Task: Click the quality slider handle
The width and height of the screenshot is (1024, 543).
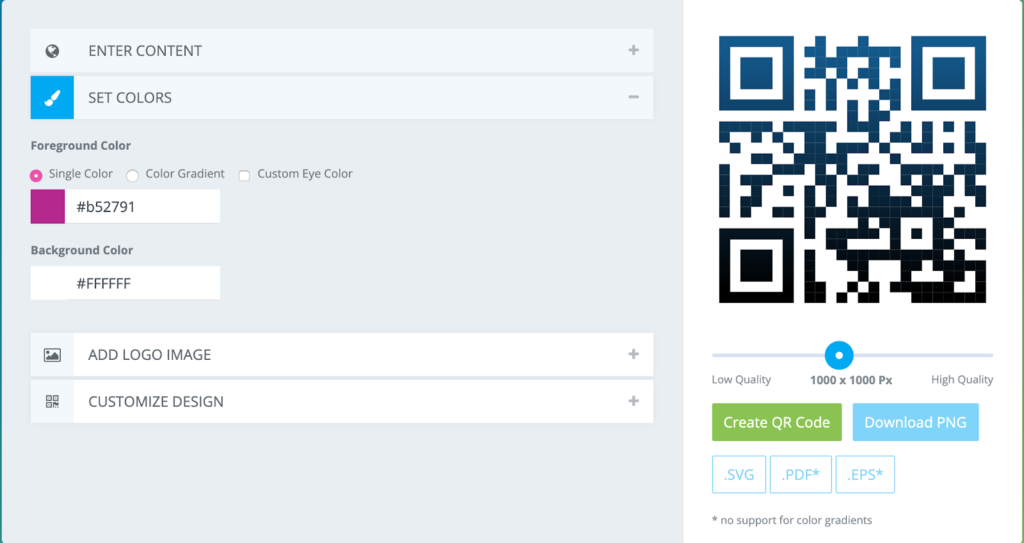Action: (839, 355)
